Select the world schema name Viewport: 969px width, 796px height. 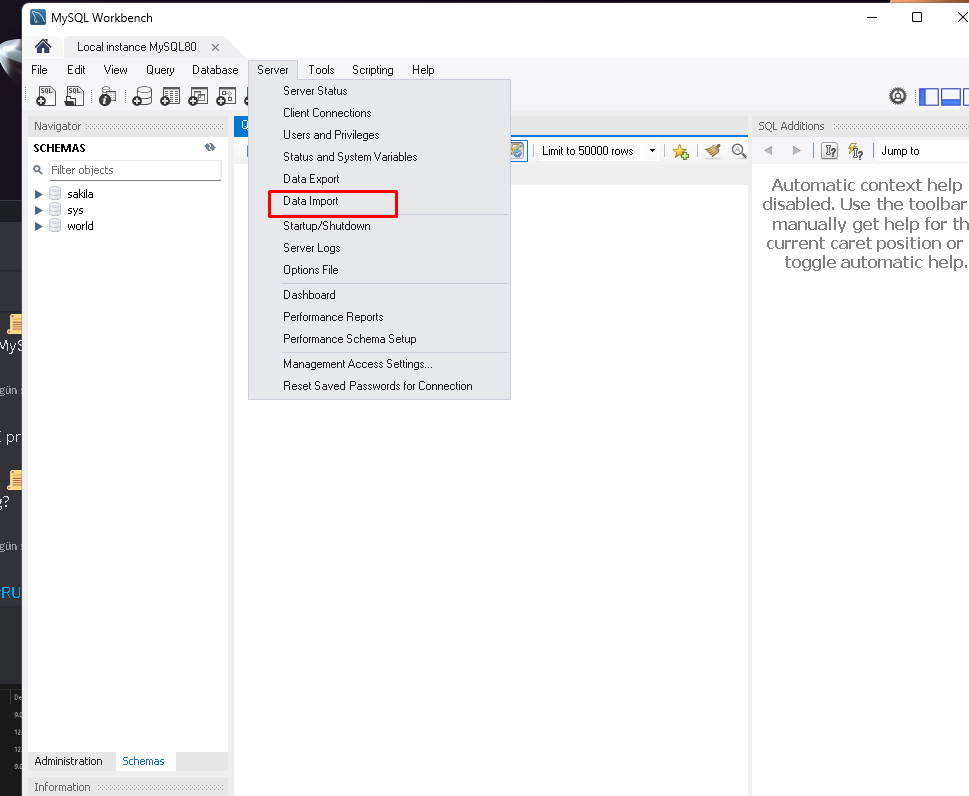pyautogui.click(x=80, y=226)
